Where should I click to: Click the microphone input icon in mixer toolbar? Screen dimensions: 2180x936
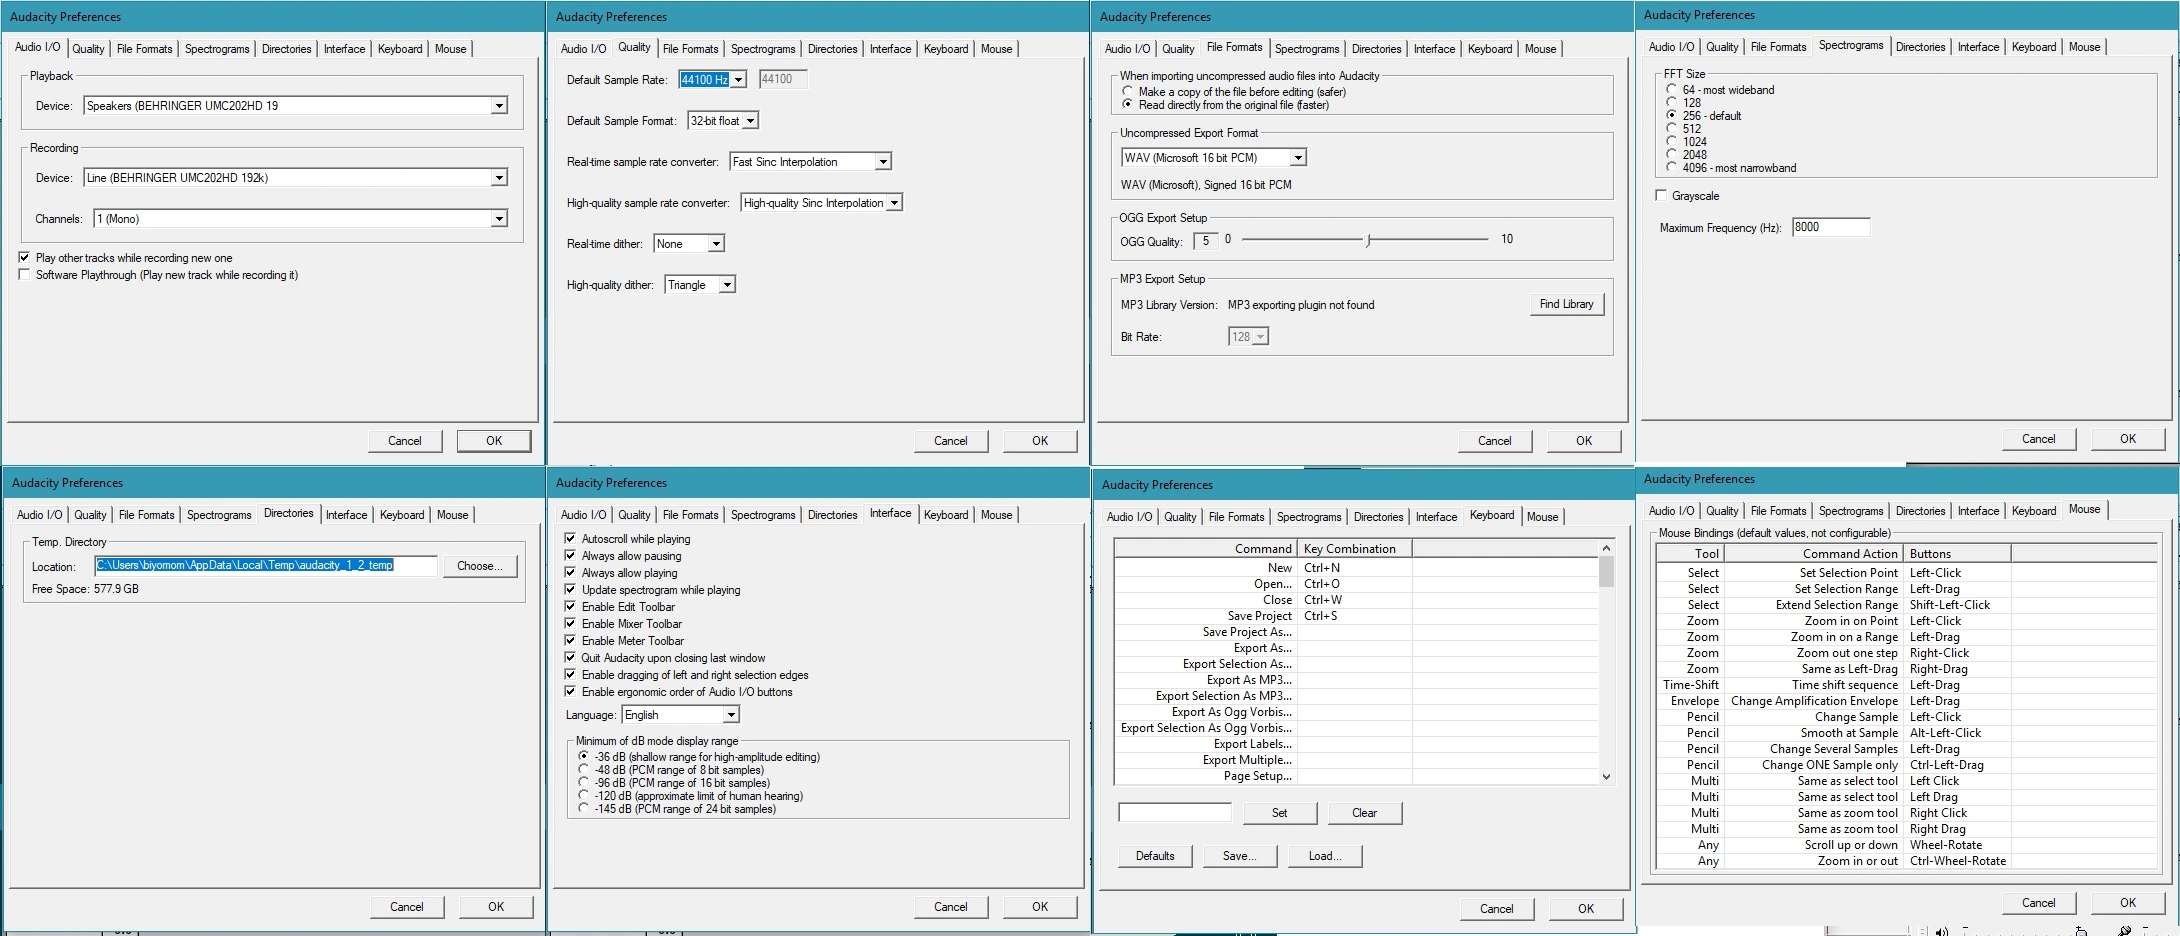(2125, 931)
